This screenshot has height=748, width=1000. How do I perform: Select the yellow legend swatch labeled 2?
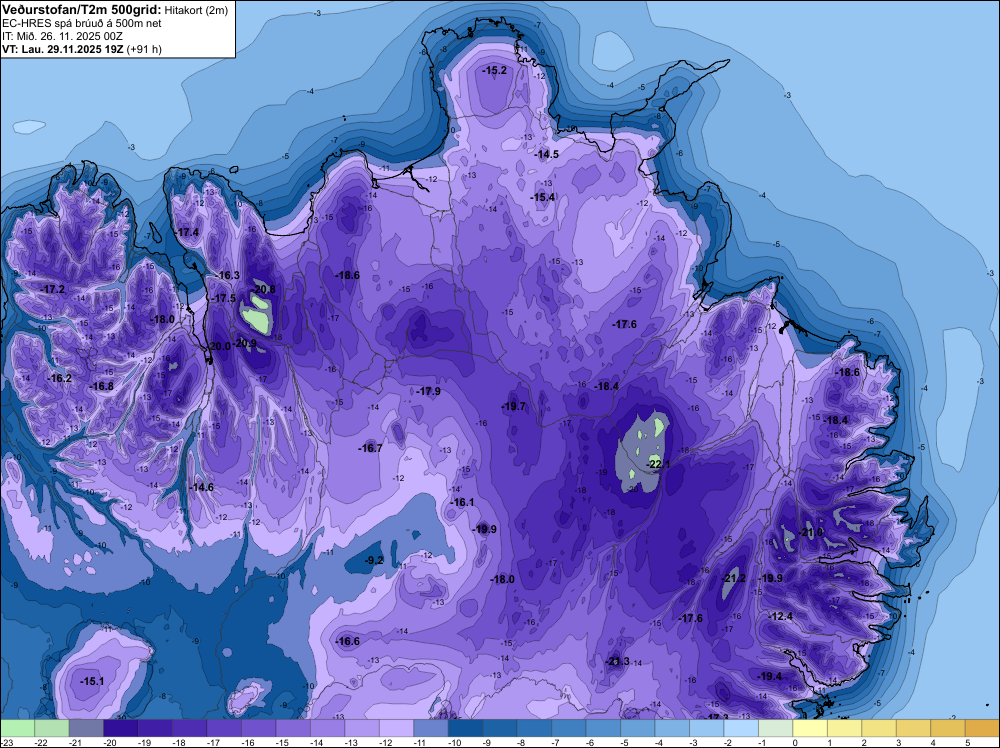879,728
